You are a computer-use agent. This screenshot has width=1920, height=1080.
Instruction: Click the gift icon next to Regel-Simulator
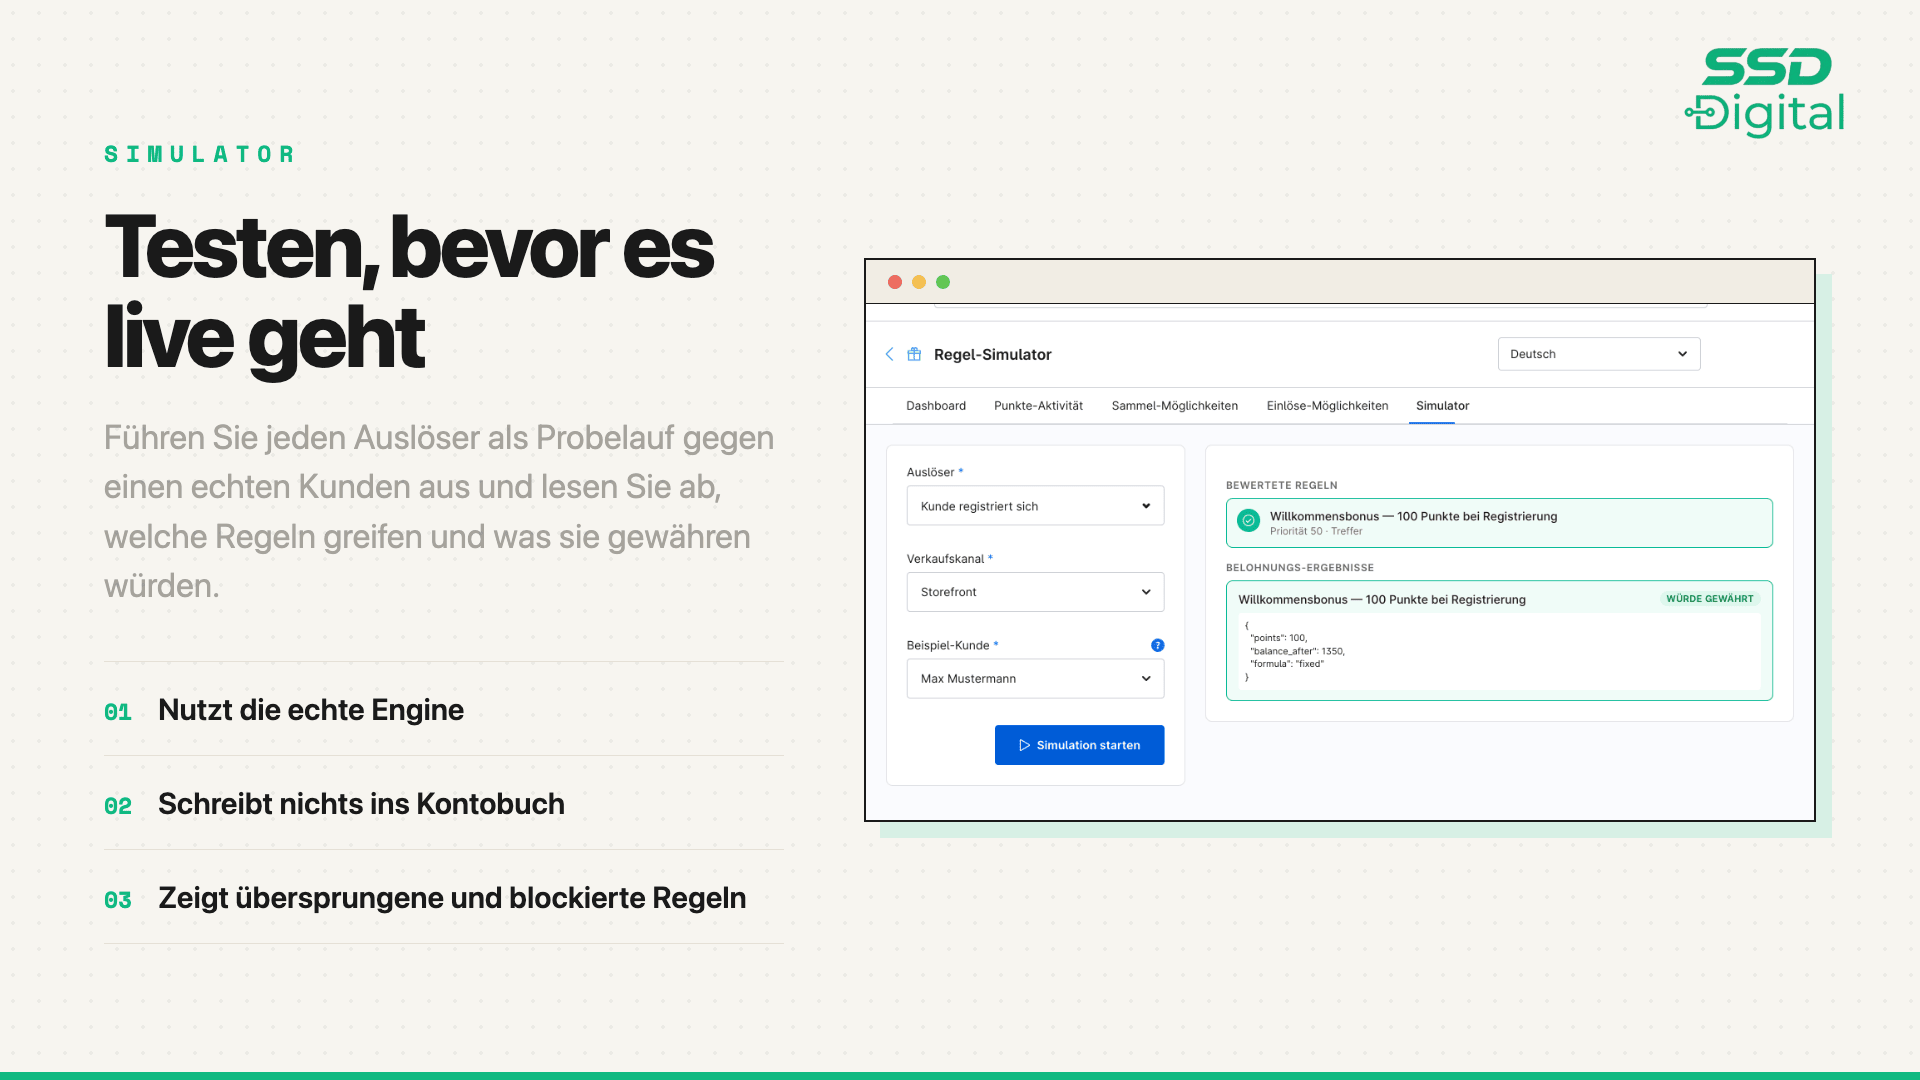click(914, 354)
